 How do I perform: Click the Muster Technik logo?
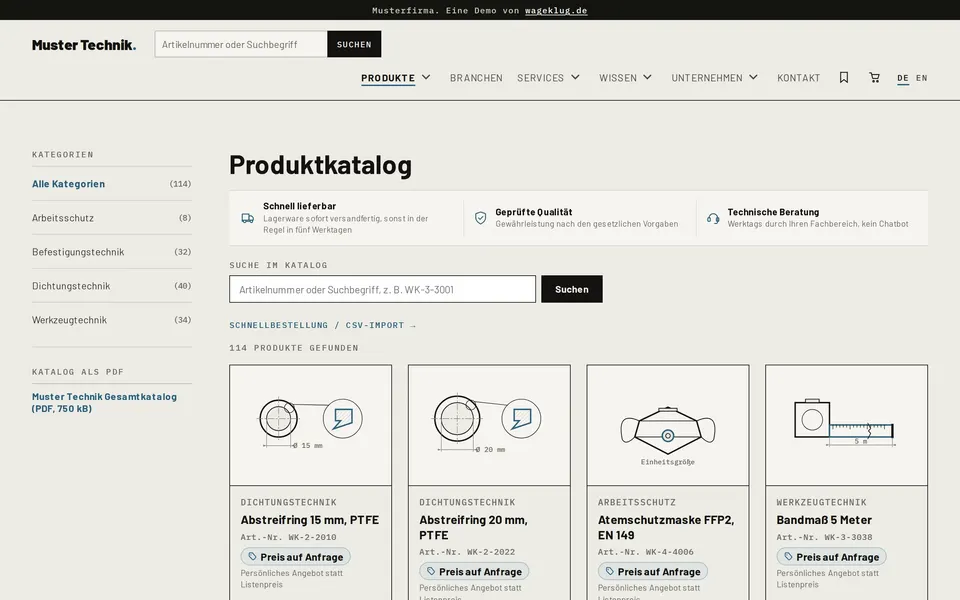tap(84, 45)
